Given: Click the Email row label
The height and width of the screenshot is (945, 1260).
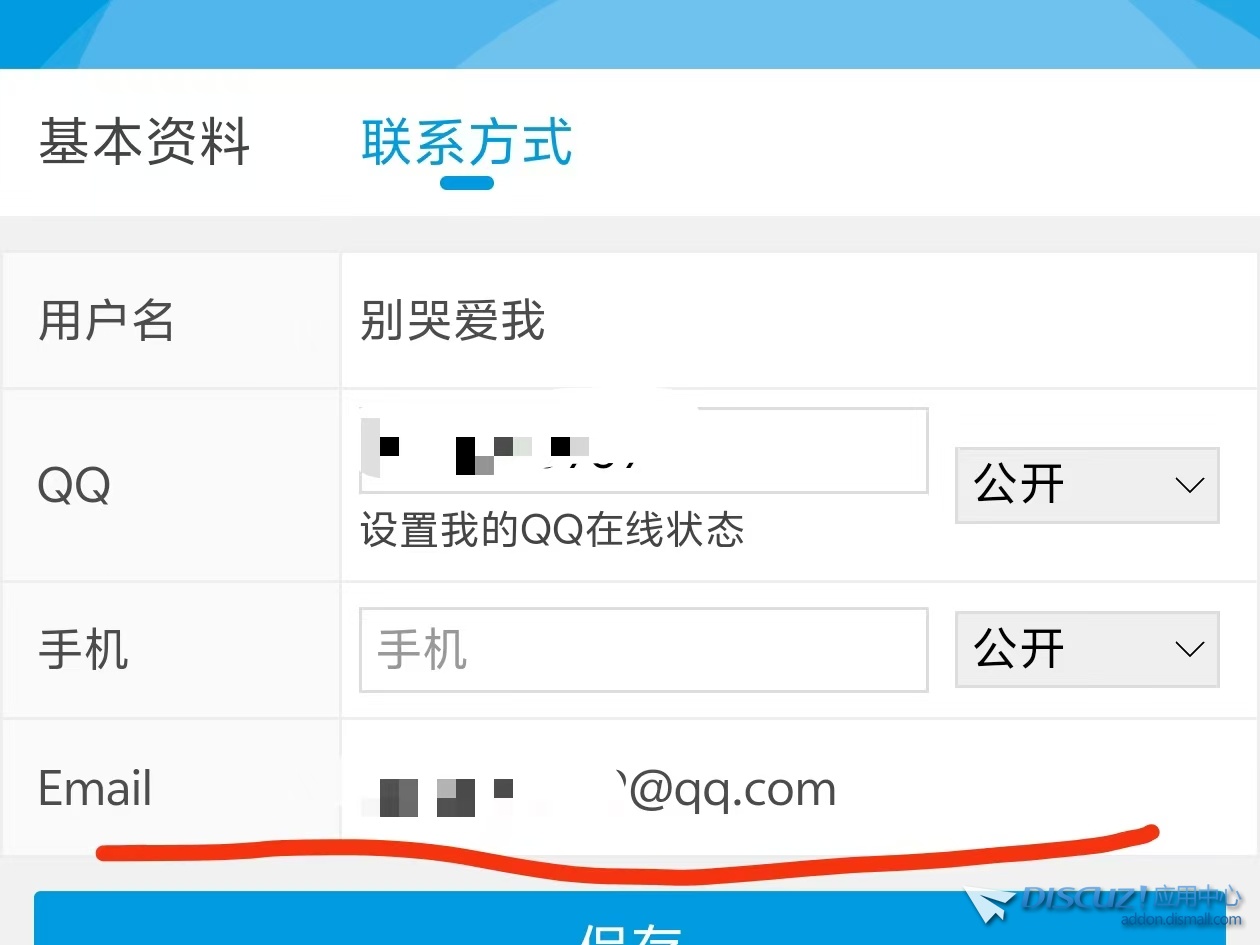Looking at the screenshot, I should click(95, 789).
